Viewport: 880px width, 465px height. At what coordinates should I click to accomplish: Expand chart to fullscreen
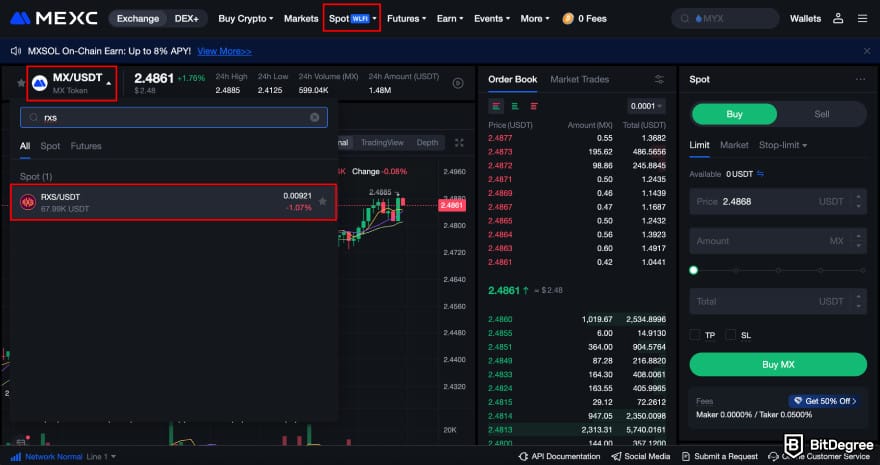click(x=459, y=143)
